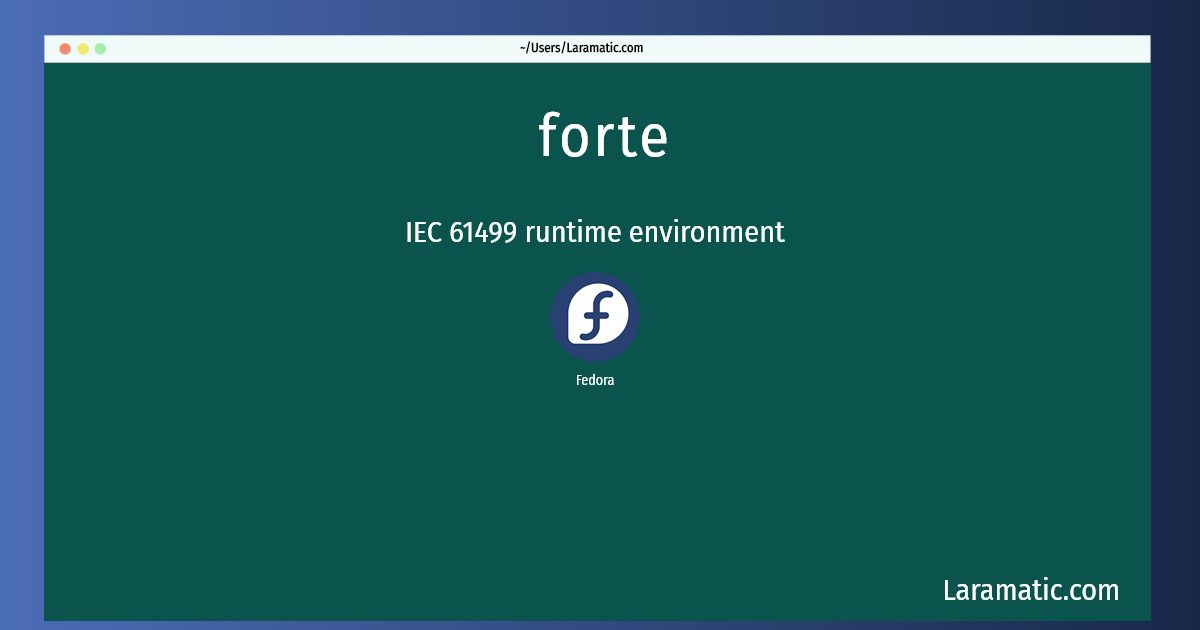Click the empty teal area below Fedora
Image resolution: width=1200 pixels, height=630 pixels.
click(595, 490)
